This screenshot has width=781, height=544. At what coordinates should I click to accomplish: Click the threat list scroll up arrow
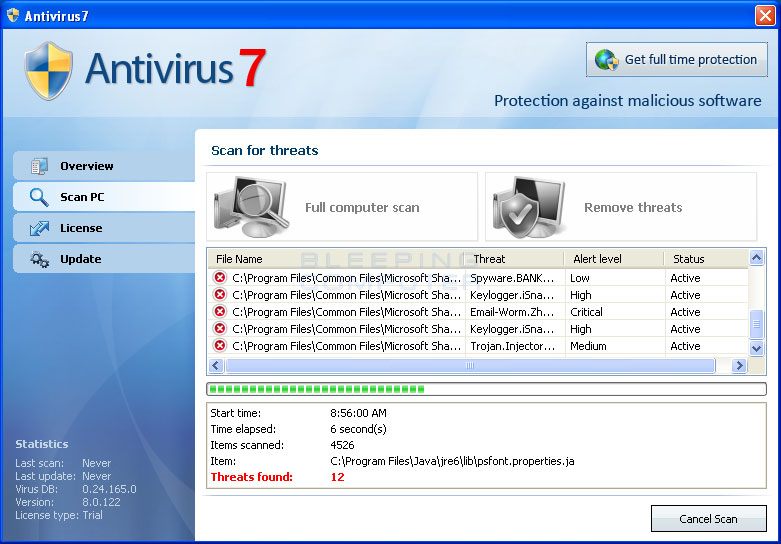(756, 258)
